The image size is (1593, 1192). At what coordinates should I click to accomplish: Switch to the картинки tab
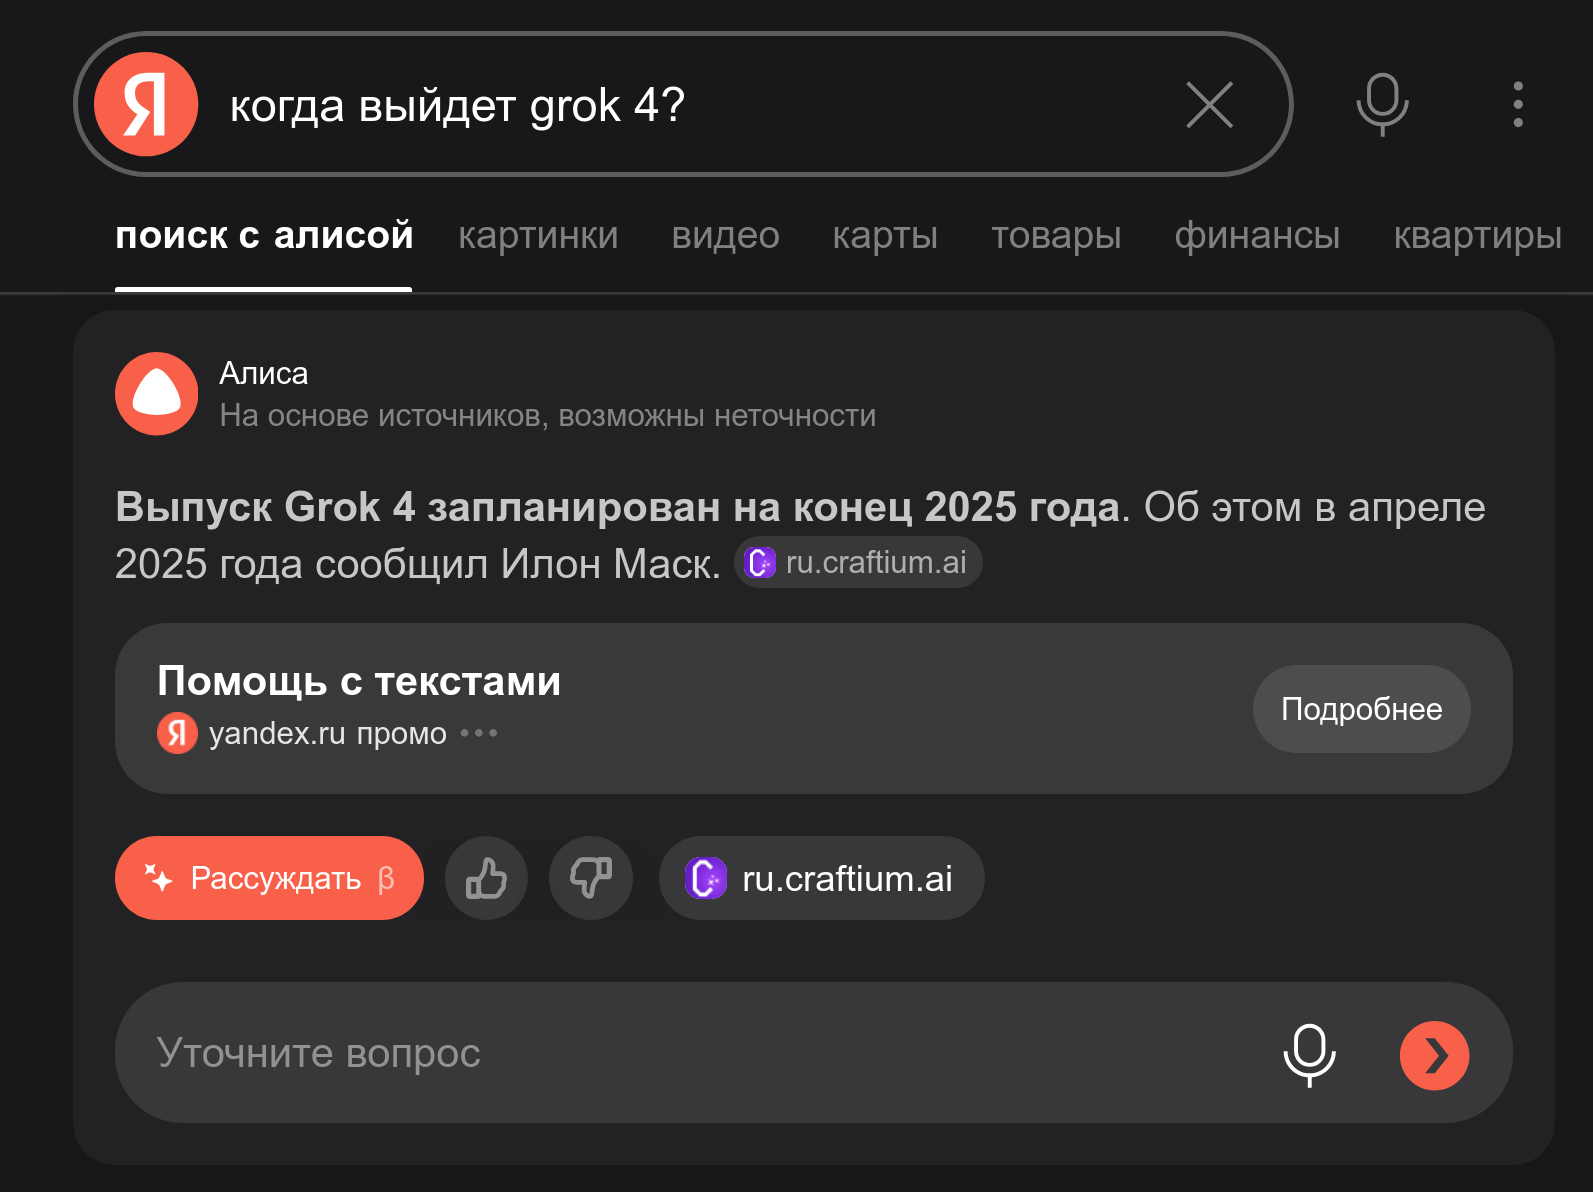click(538, 236)
